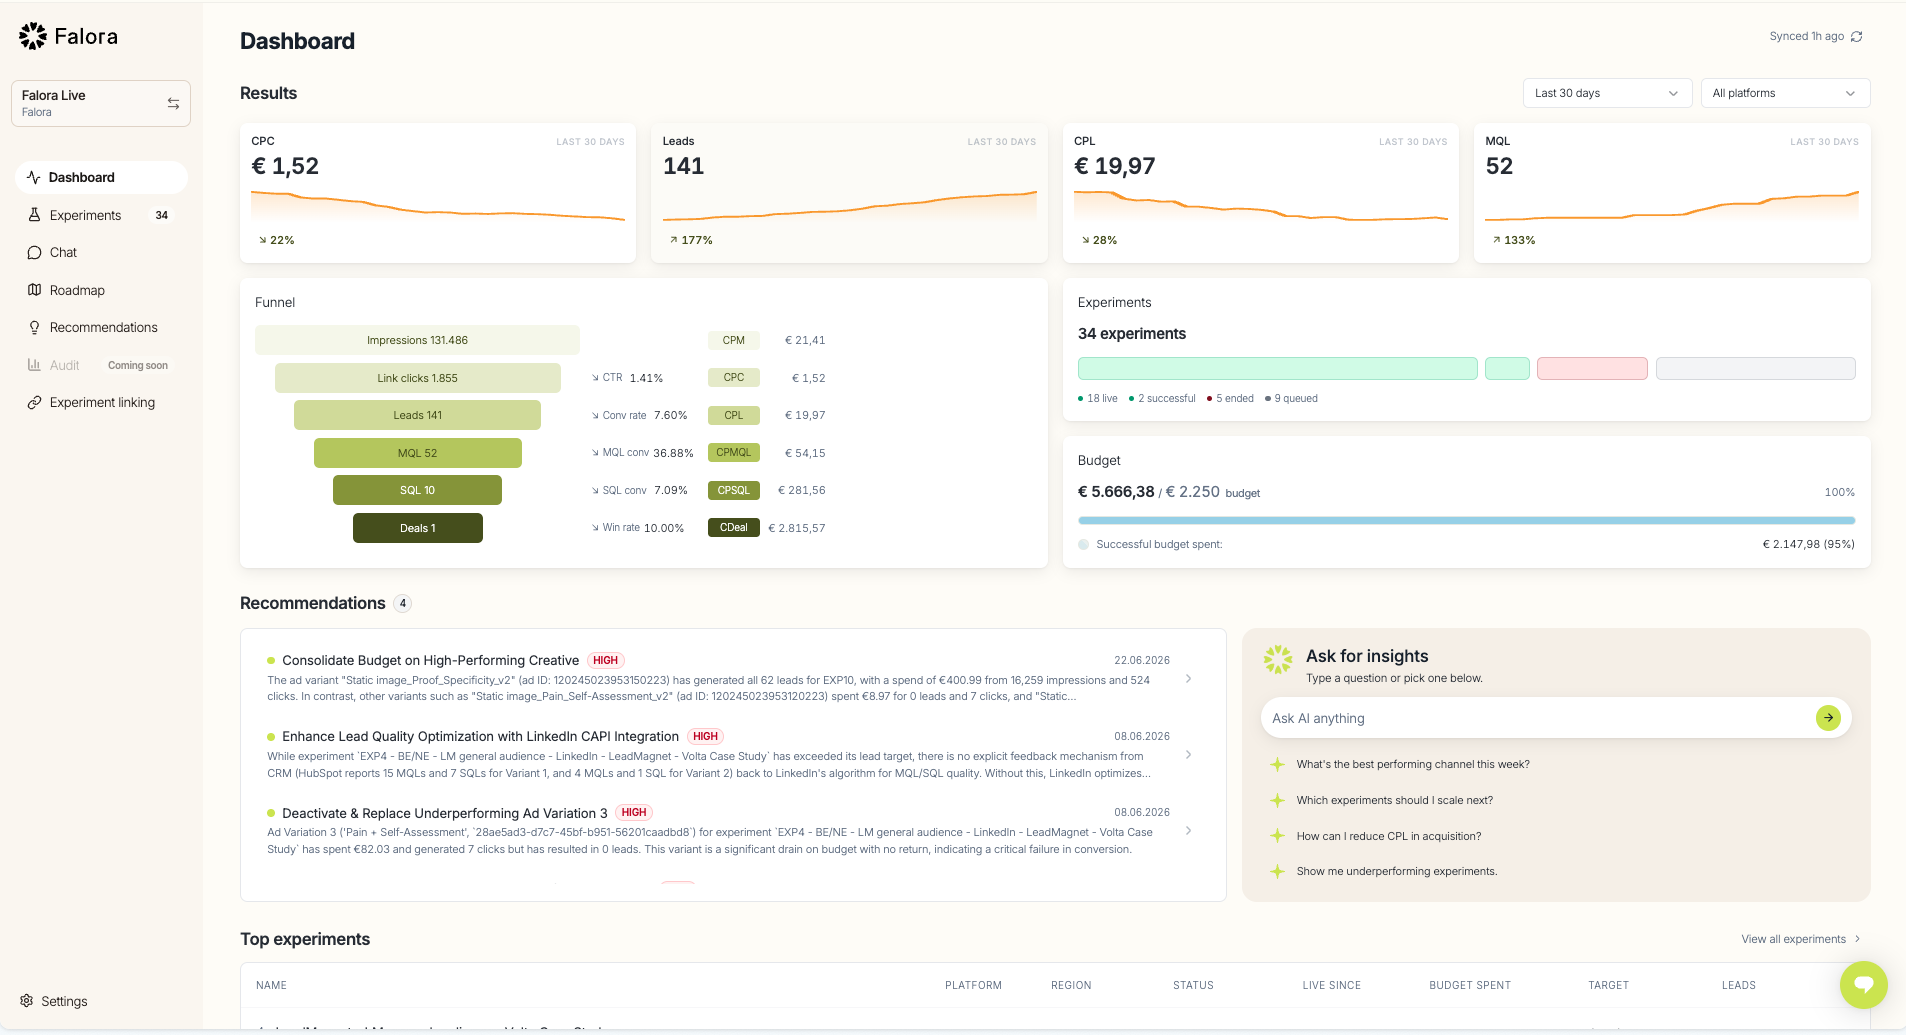This screenshot has height=1035, width=1906.
Task: Click the Experiments flask icon
Action: point(34,215)
